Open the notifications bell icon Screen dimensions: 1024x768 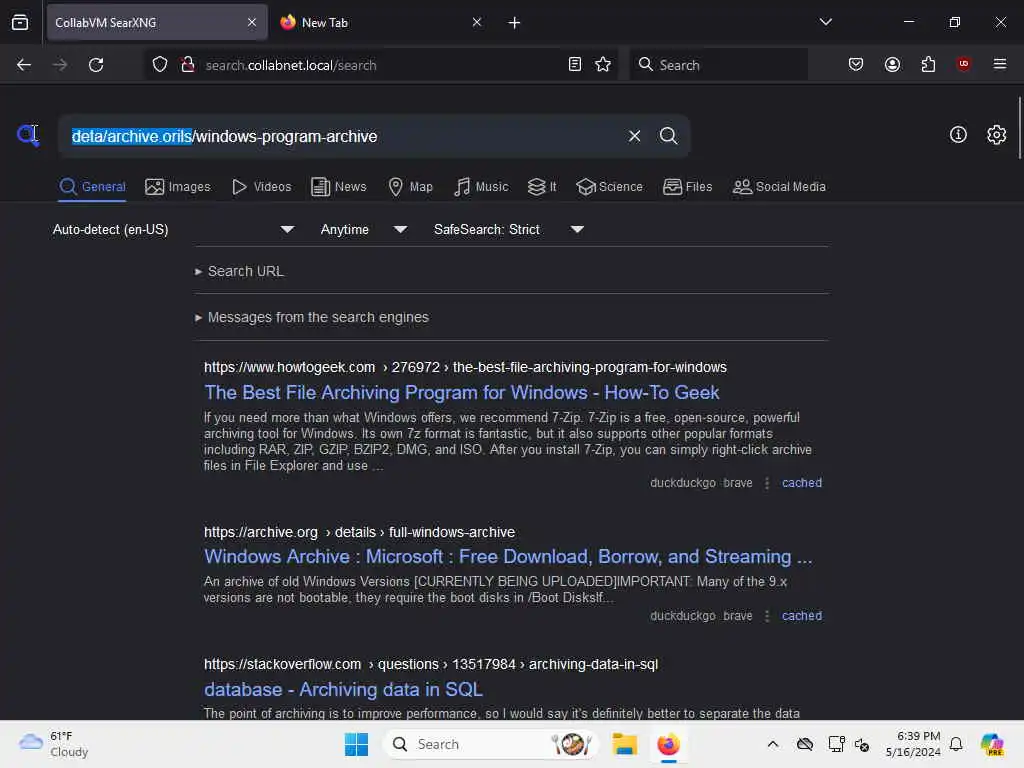pos(956,744)
